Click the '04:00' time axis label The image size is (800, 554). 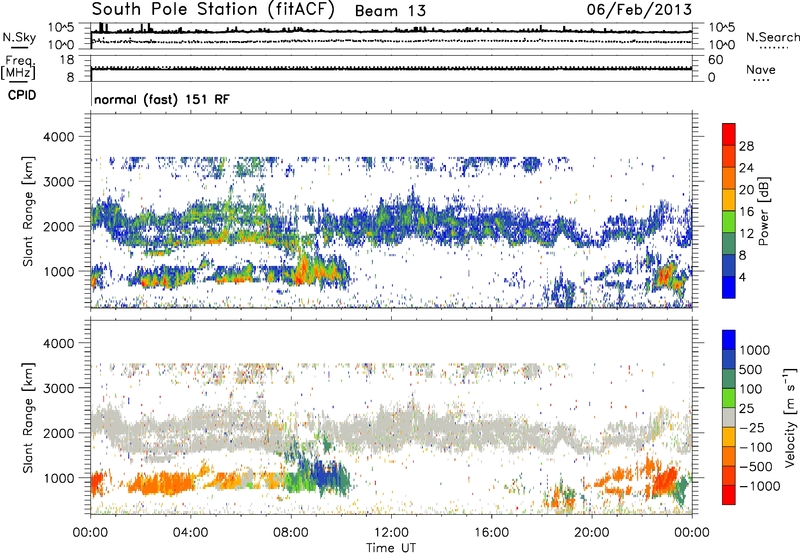click(190, 533)
